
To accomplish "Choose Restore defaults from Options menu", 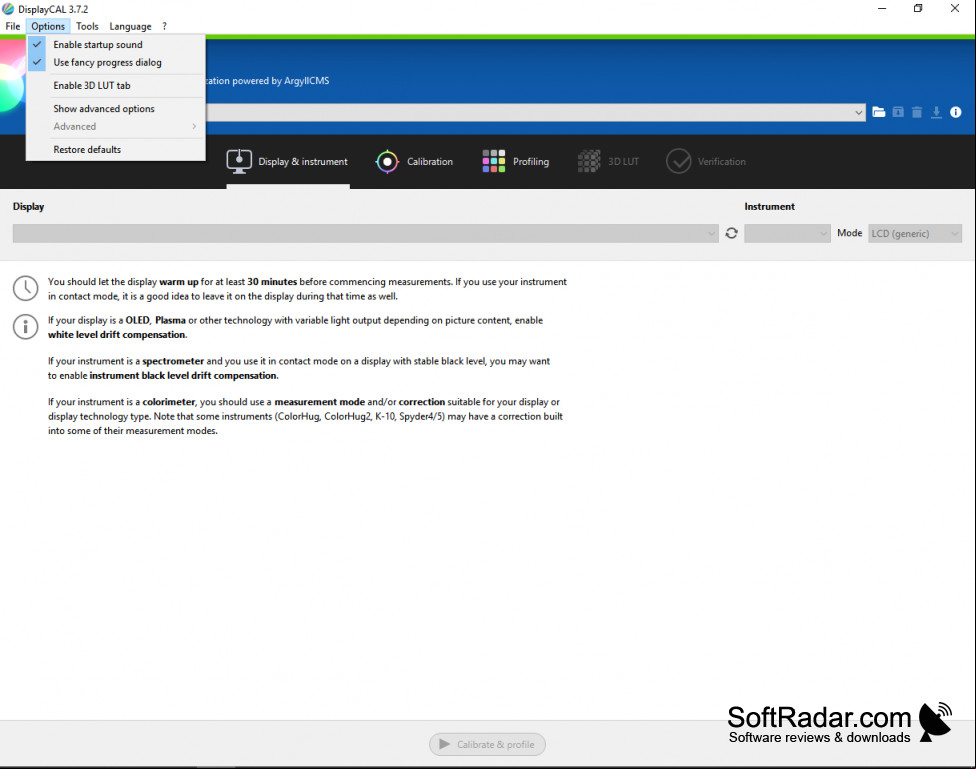I will pos(116,149).
